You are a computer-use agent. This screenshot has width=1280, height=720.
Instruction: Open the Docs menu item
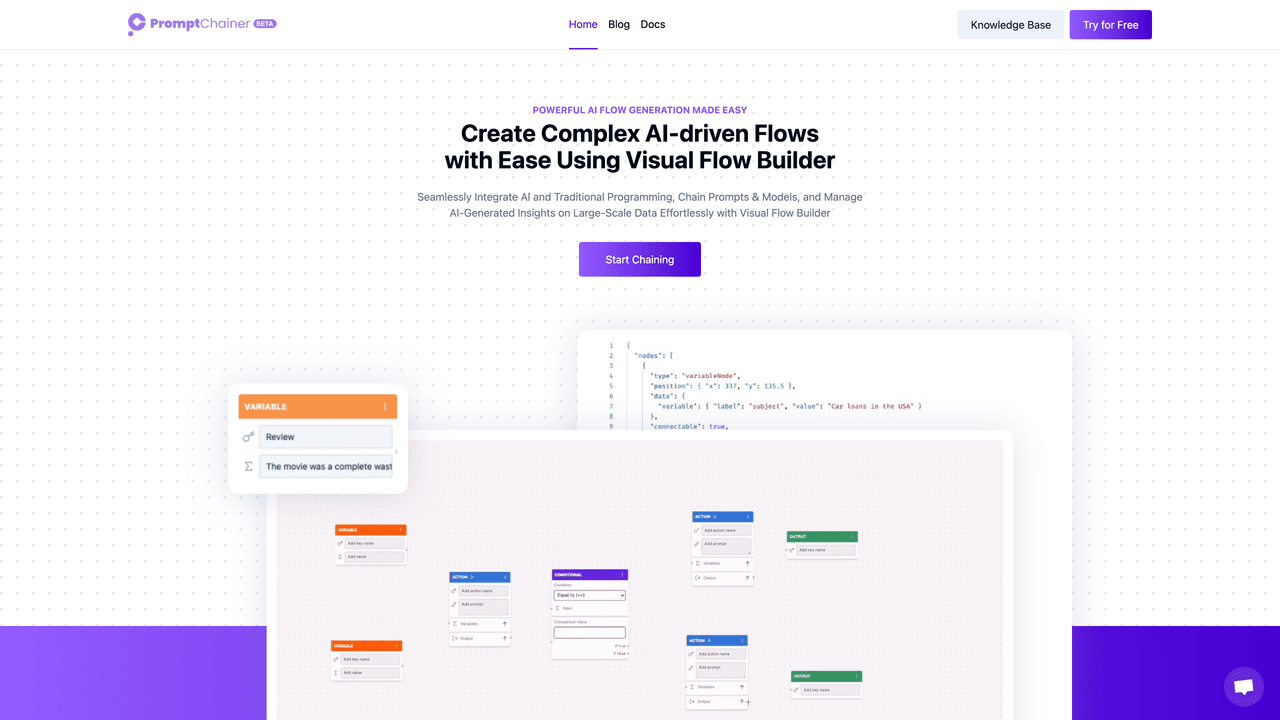click(x=653, y=24)
